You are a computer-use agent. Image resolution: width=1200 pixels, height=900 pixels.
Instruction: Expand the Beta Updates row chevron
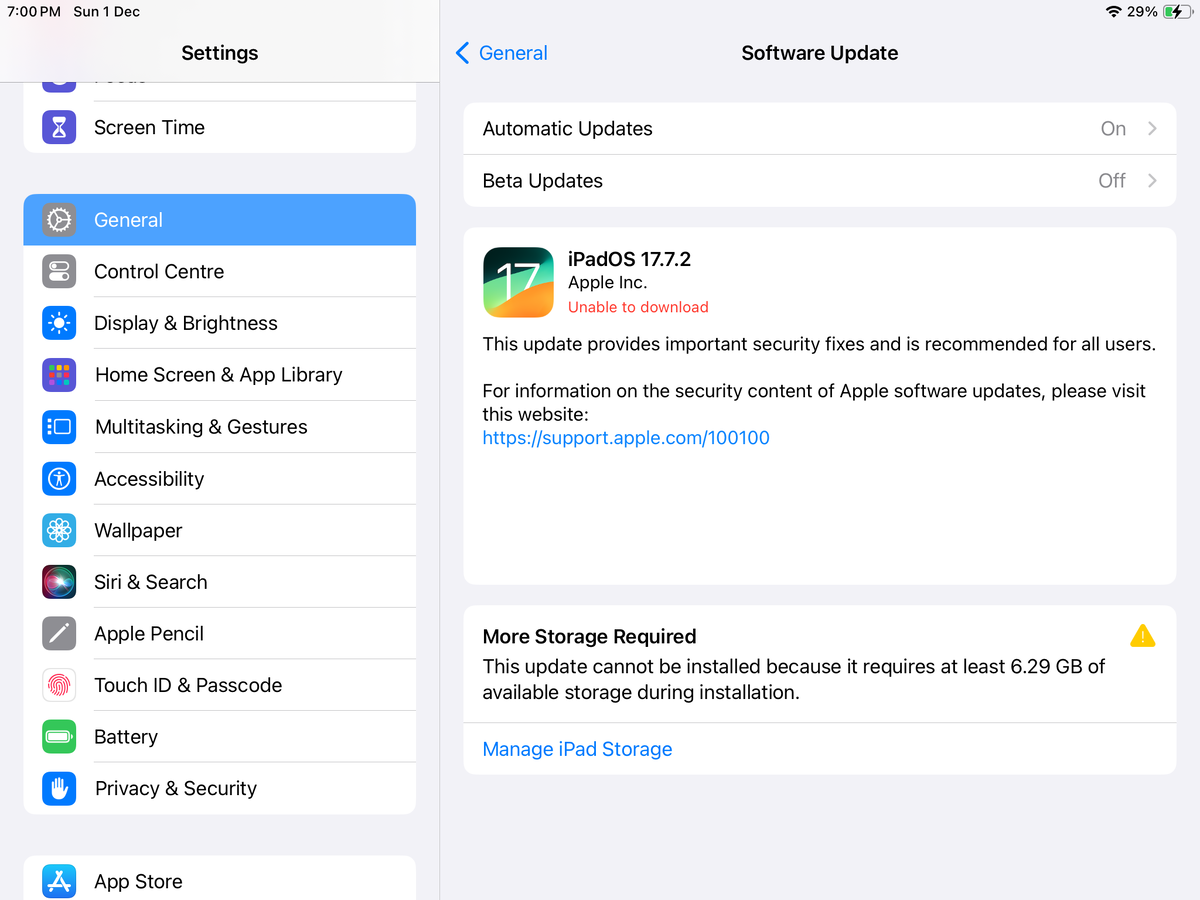tap(1152, 180)
